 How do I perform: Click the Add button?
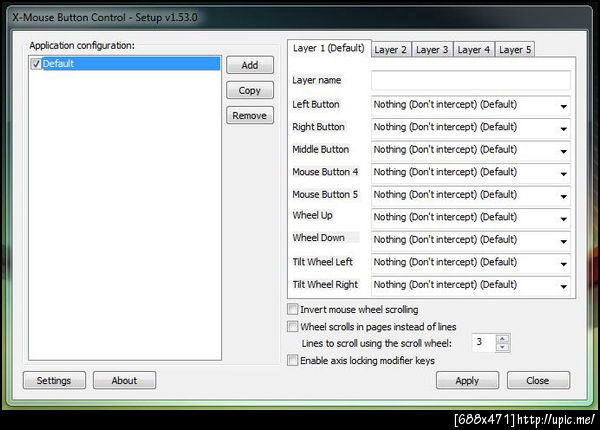point(250,65)
